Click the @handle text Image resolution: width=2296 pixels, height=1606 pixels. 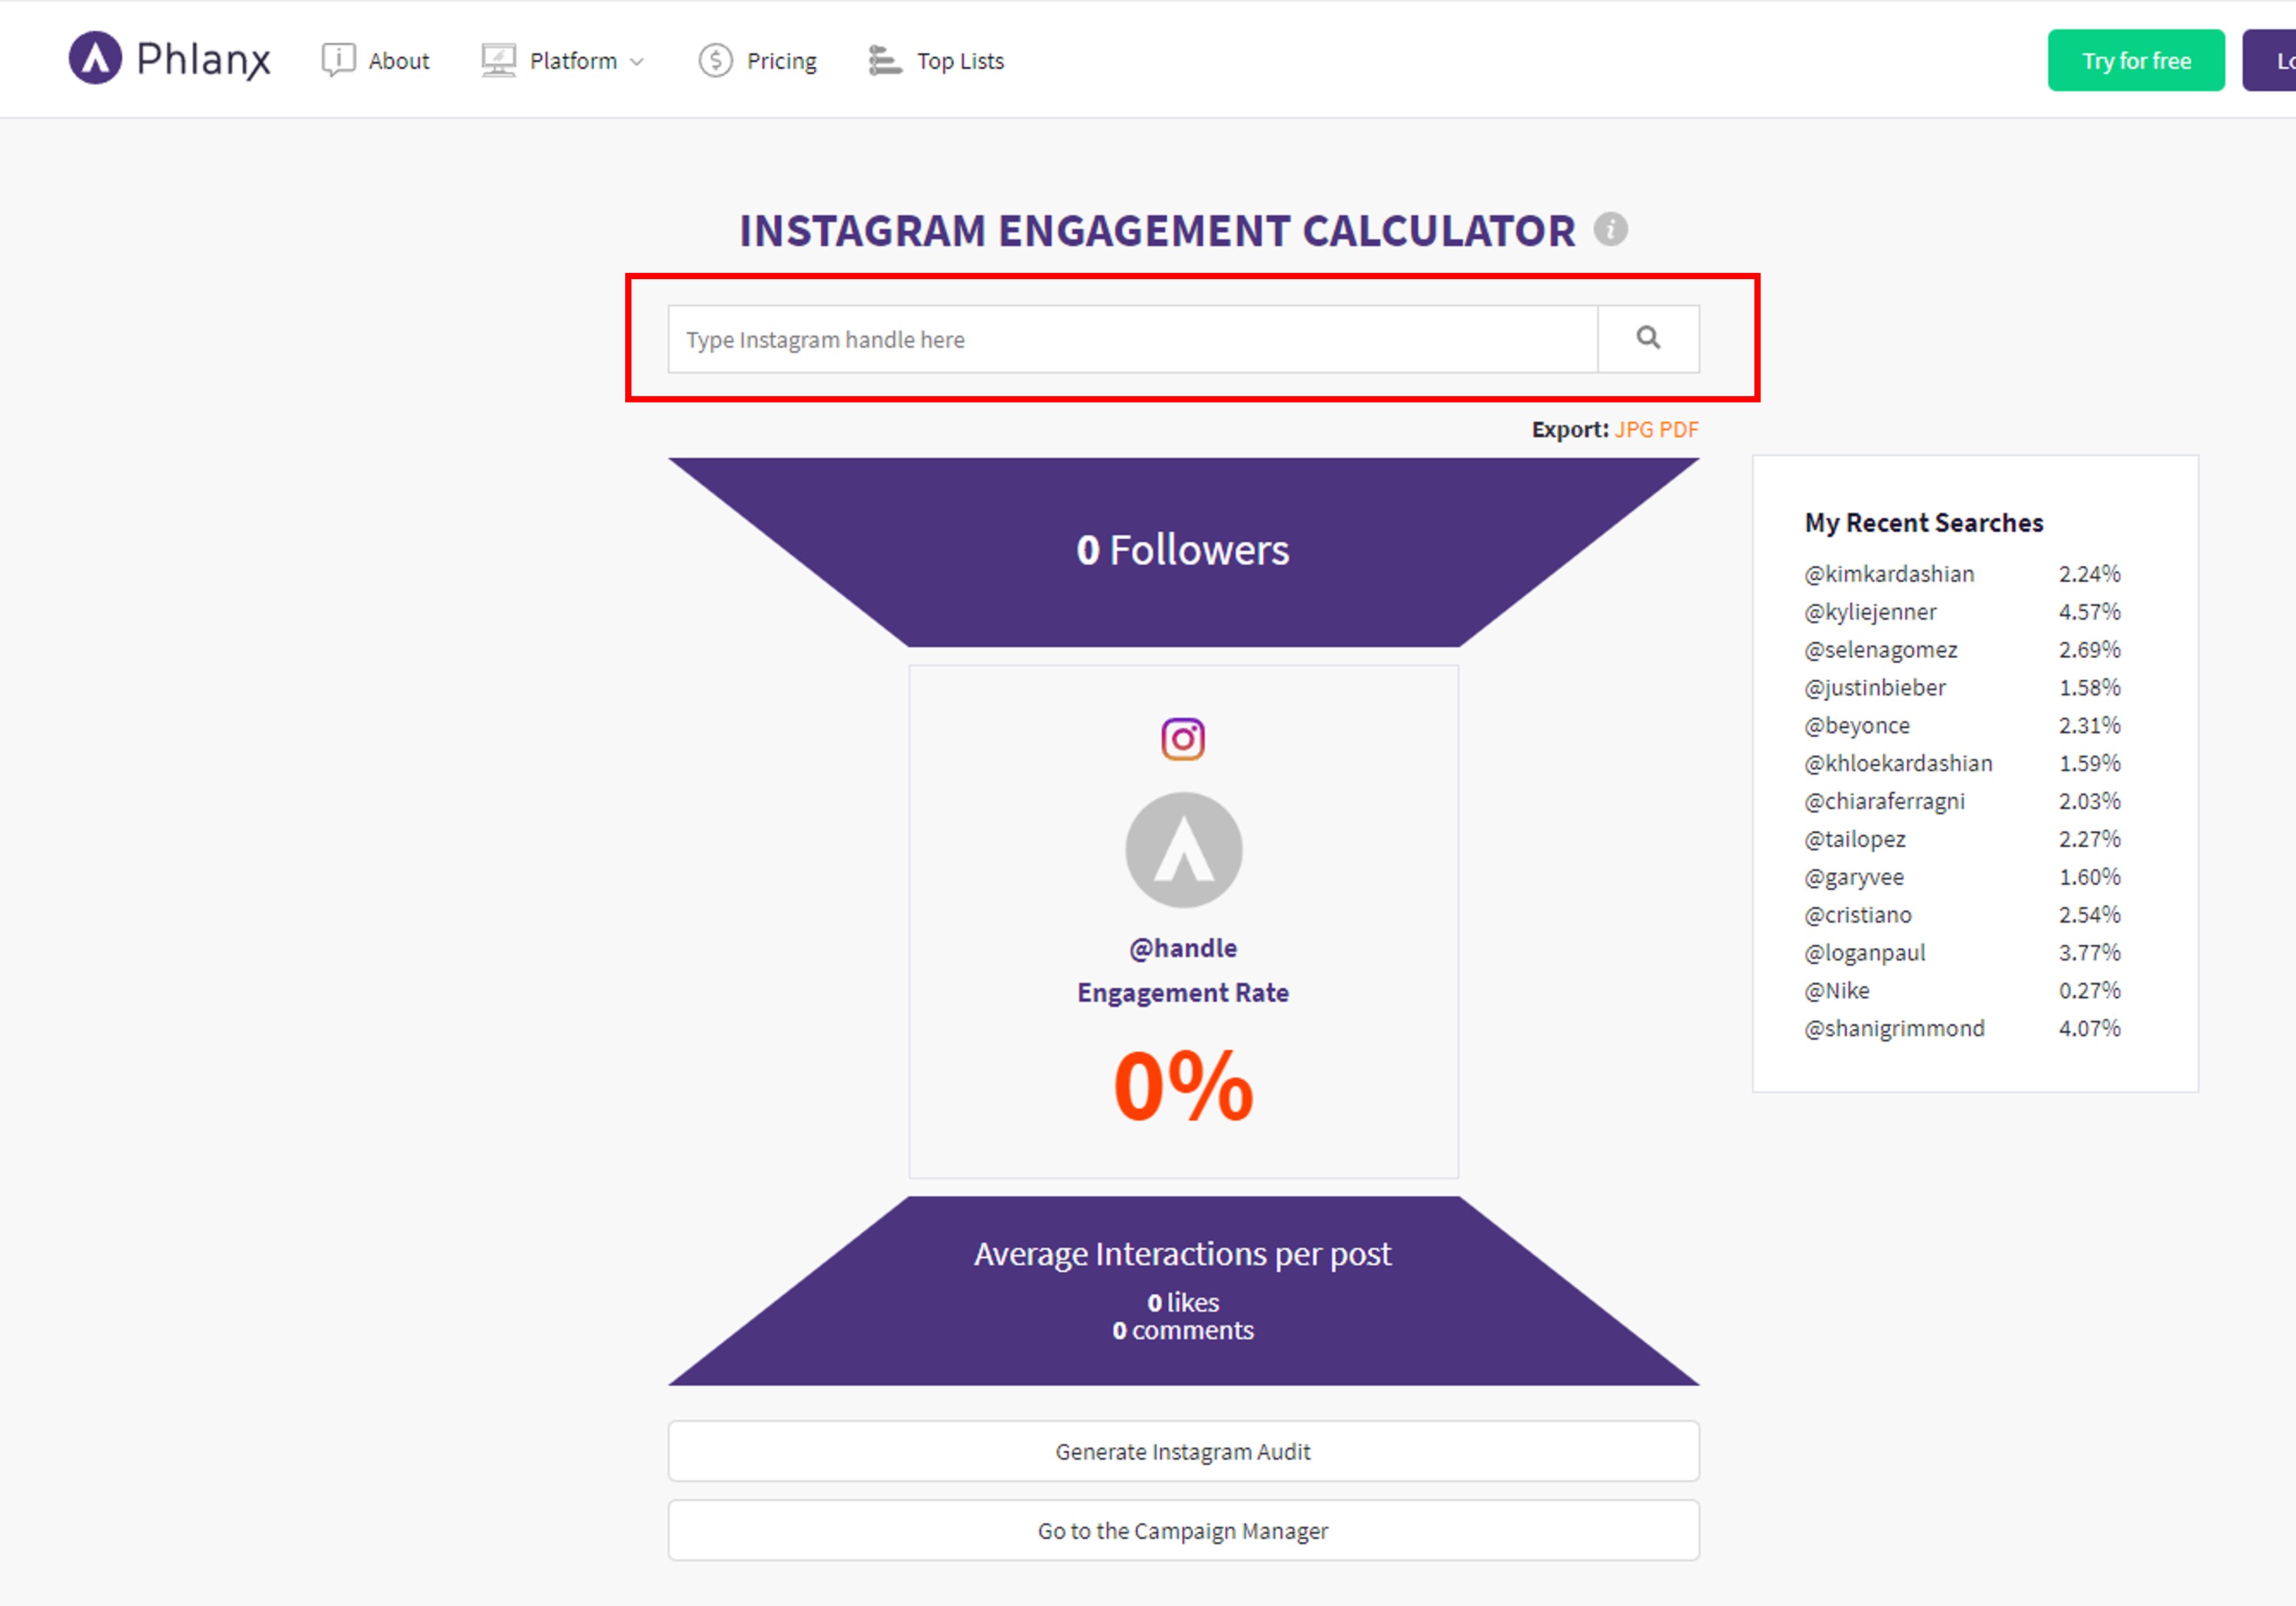pos(1183,948)
